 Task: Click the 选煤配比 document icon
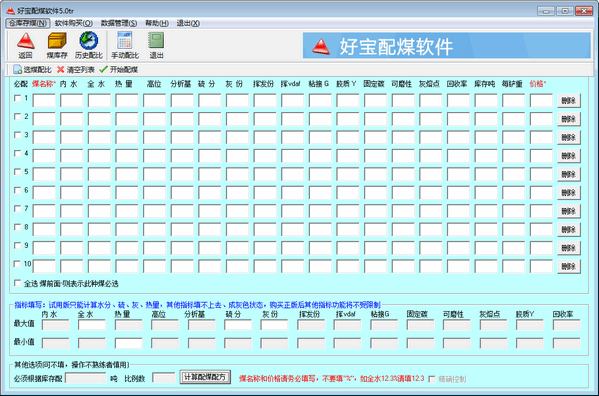point(17,70)
